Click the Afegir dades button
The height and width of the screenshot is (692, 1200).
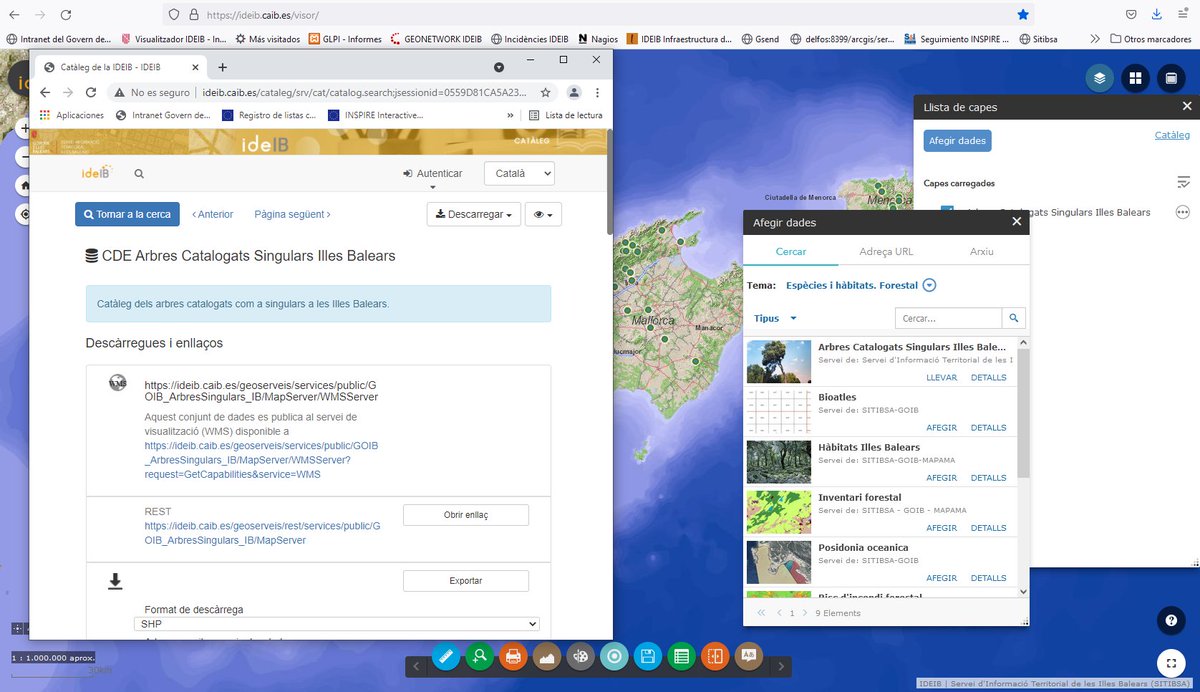click(957, 141)
